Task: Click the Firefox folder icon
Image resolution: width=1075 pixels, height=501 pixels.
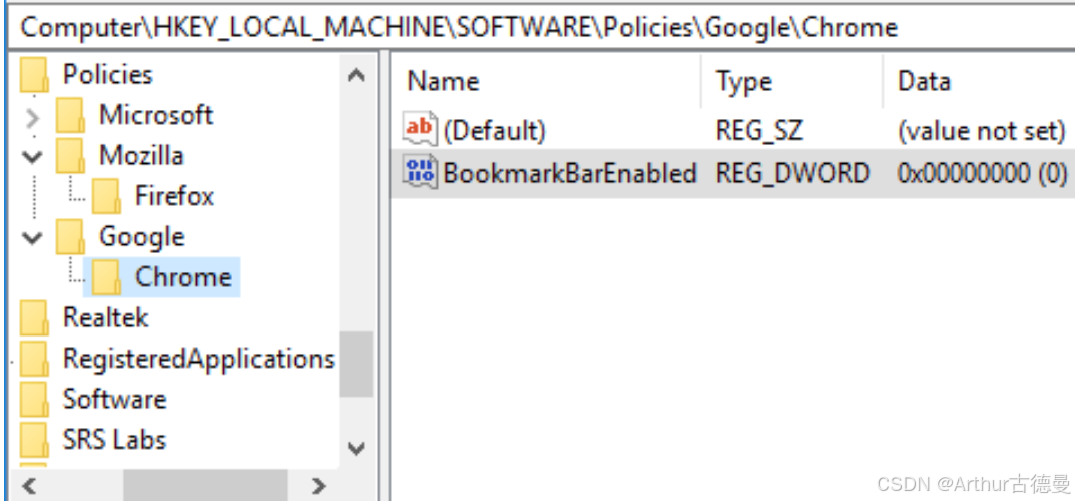Action: pos(106,196)
